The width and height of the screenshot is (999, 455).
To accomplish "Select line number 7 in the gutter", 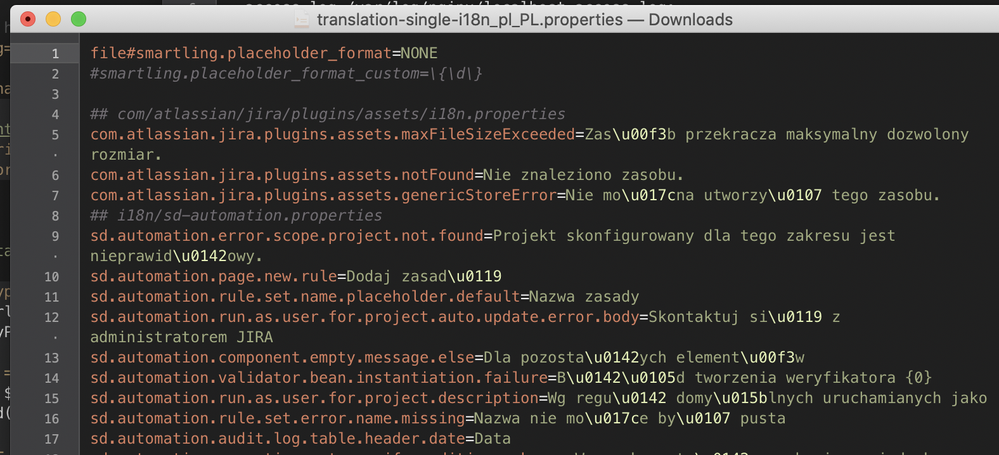I will (55, 196).
